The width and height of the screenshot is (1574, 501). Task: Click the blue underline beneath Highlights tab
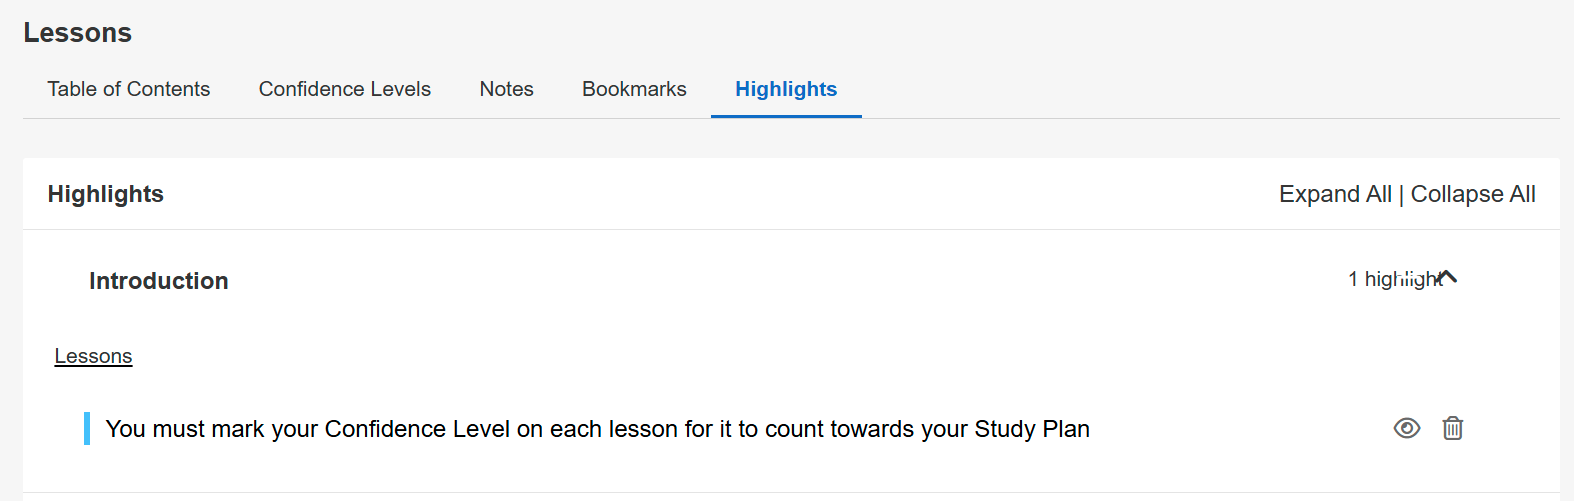coord(786,116)
